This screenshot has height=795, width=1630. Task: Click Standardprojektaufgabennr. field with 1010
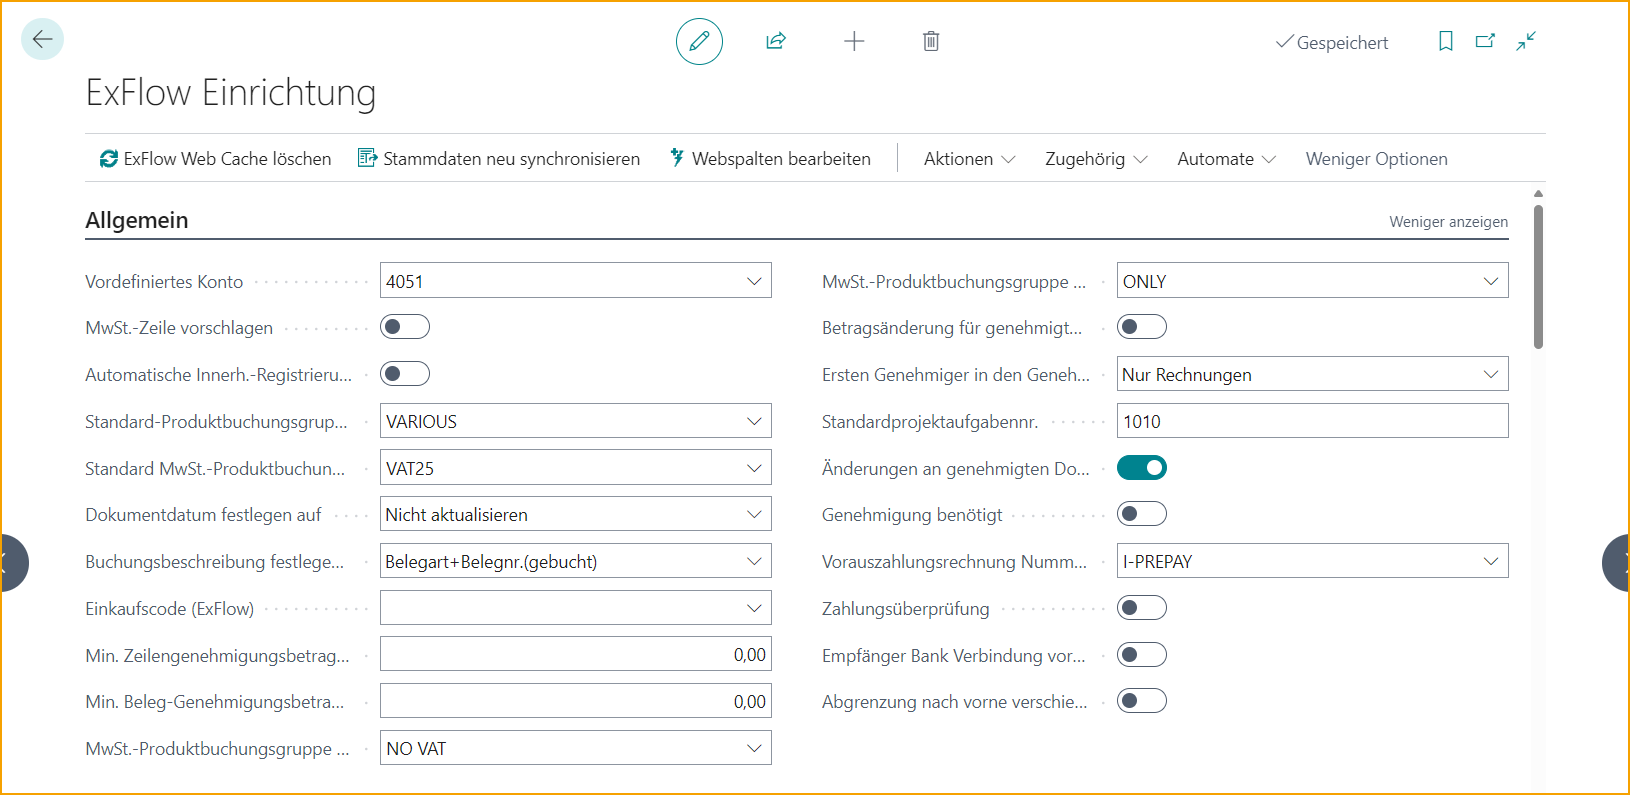pyautogui.click(x=1312, y=421)
